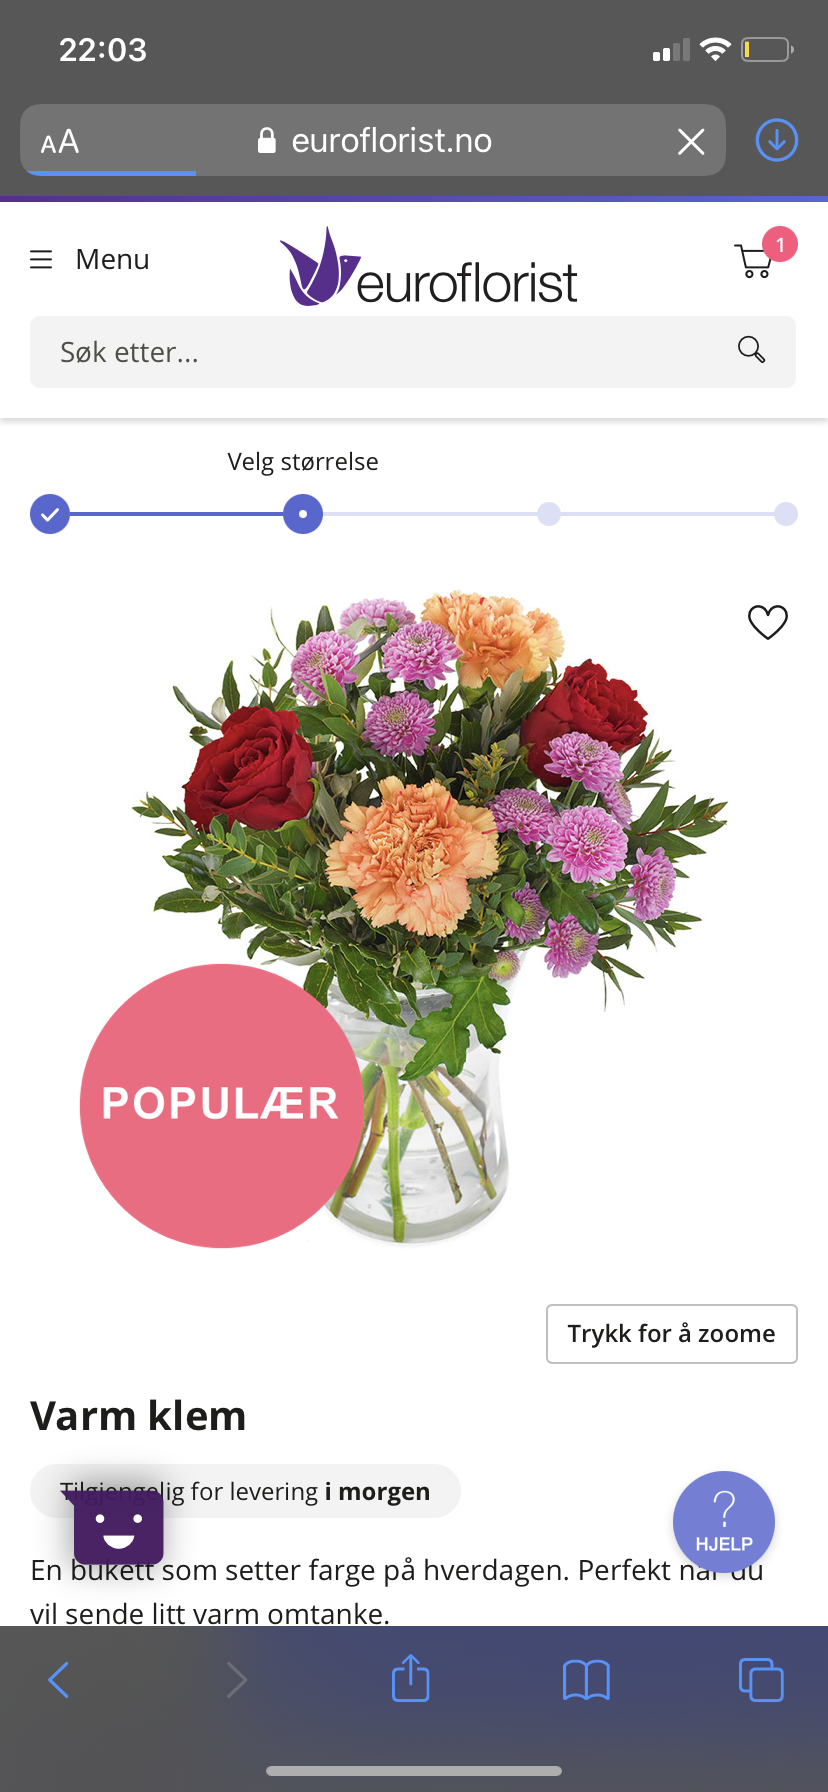
Task: Open the HJELP help bubble
Action: click(724, 1522)
